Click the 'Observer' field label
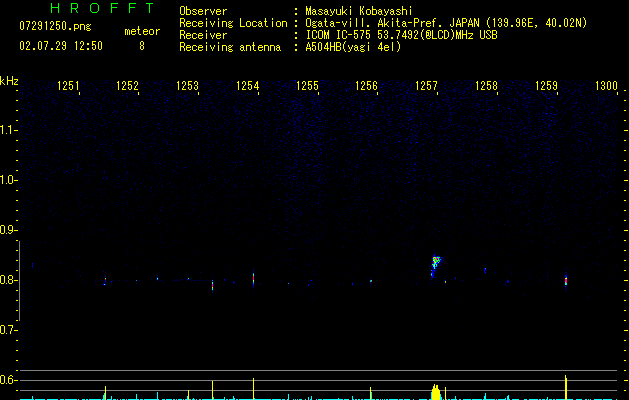The image size is (629, 400). tap(203, 11)
